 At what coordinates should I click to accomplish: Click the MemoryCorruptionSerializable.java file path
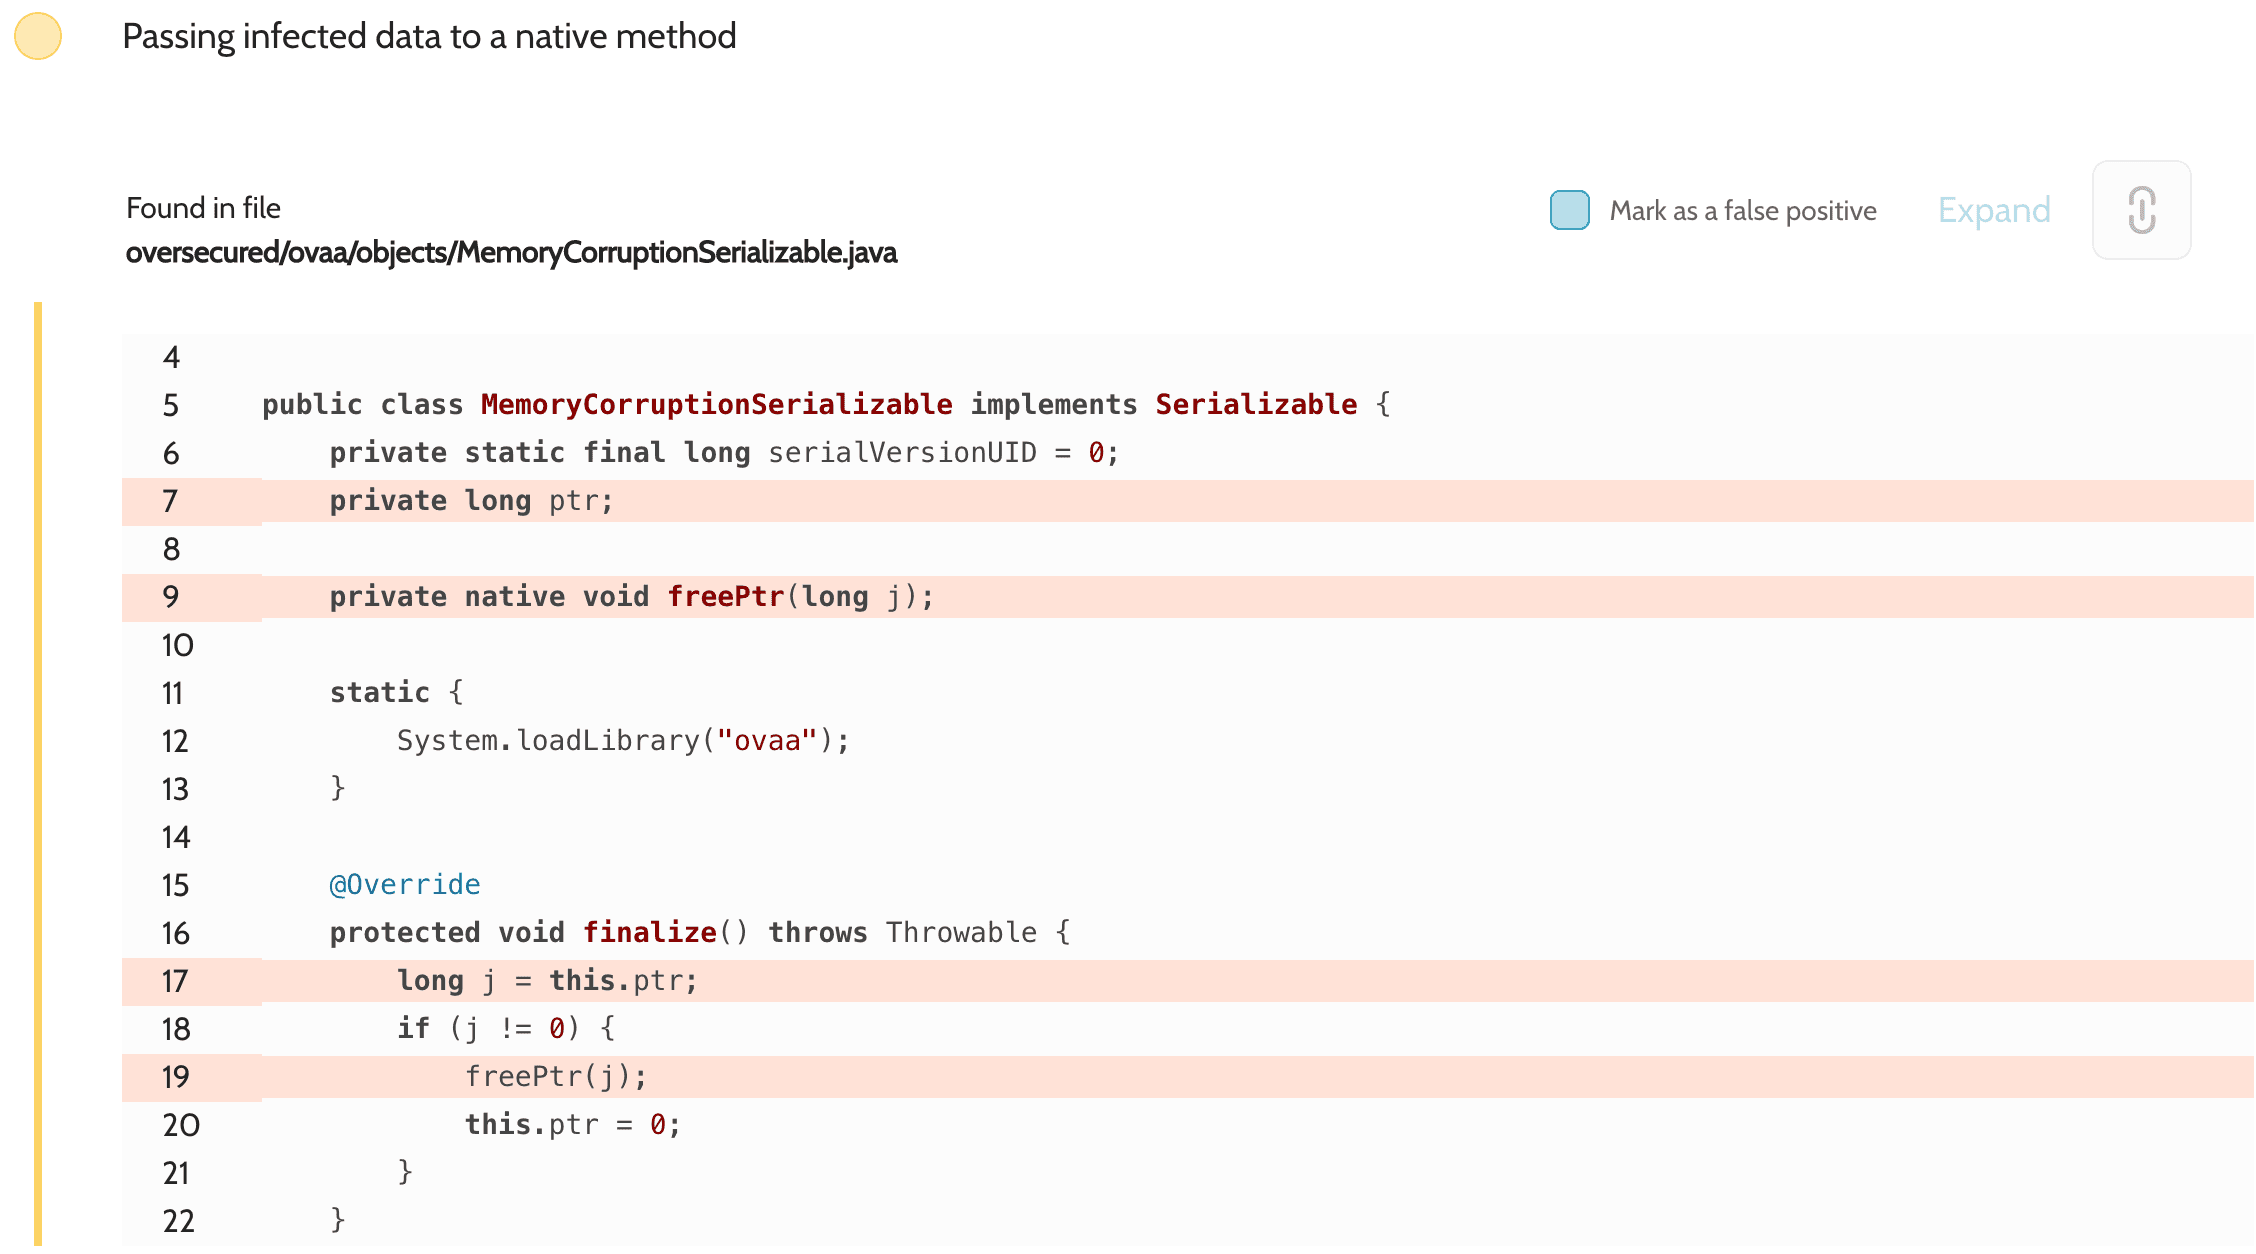coord(511,252)
